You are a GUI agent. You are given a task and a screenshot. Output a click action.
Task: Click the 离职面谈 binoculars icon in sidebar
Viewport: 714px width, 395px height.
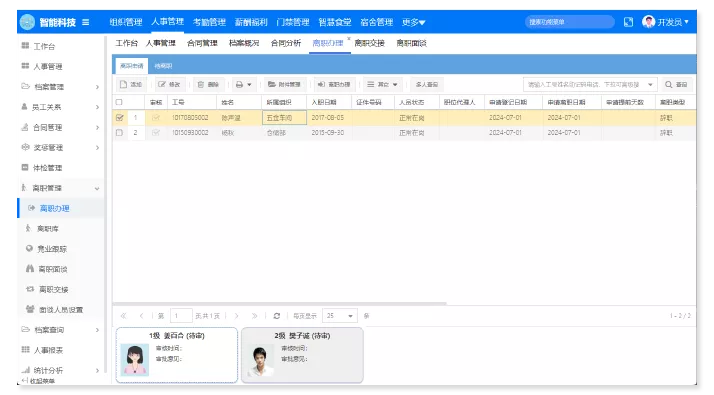click(x=30, y=269)
